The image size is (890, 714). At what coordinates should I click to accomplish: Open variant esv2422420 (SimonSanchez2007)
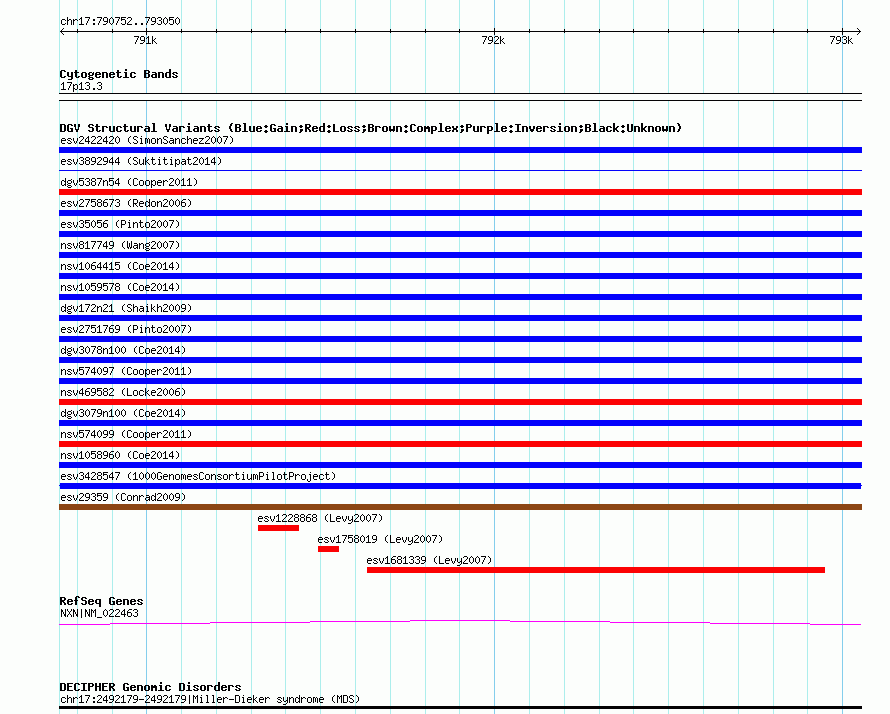(146, 140)
